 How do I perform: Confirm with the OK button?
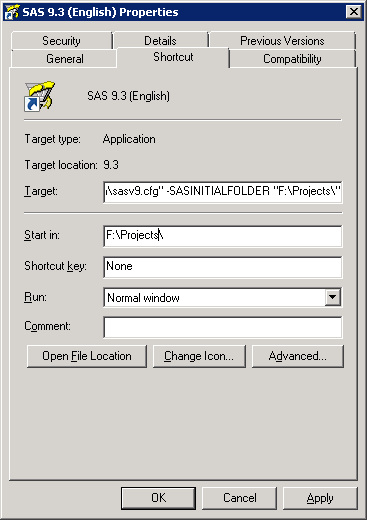[x=158, y=498]
